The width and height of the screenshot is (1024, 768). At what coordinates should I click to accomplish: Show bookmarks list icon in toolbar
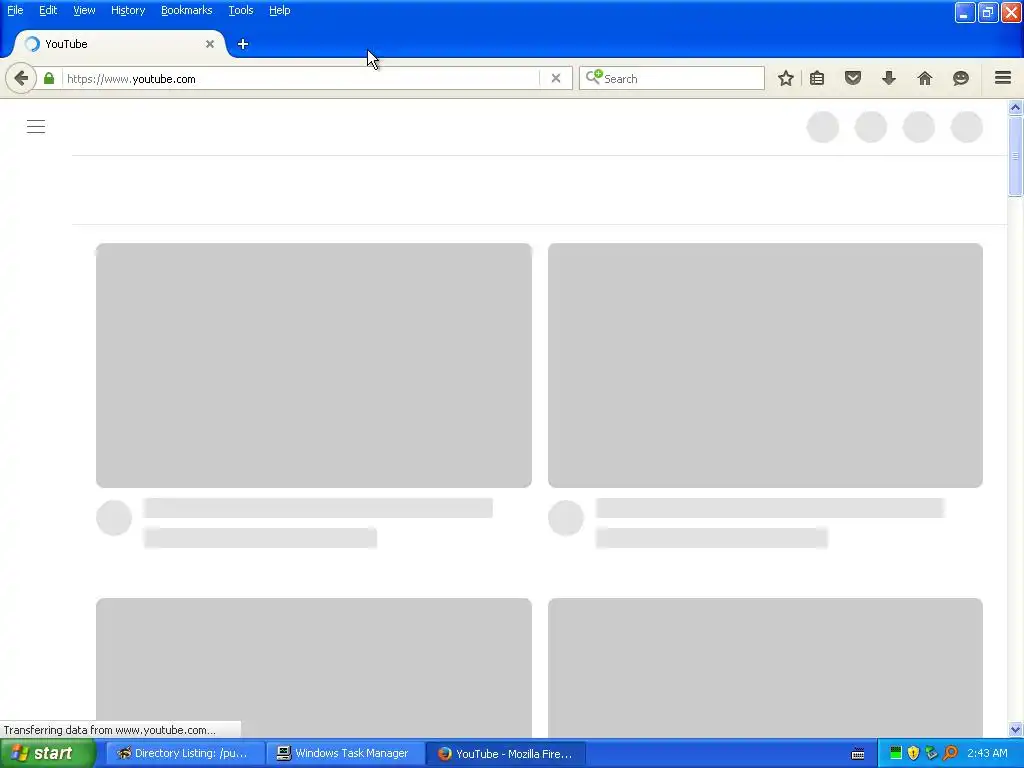(x=817, y=79)
